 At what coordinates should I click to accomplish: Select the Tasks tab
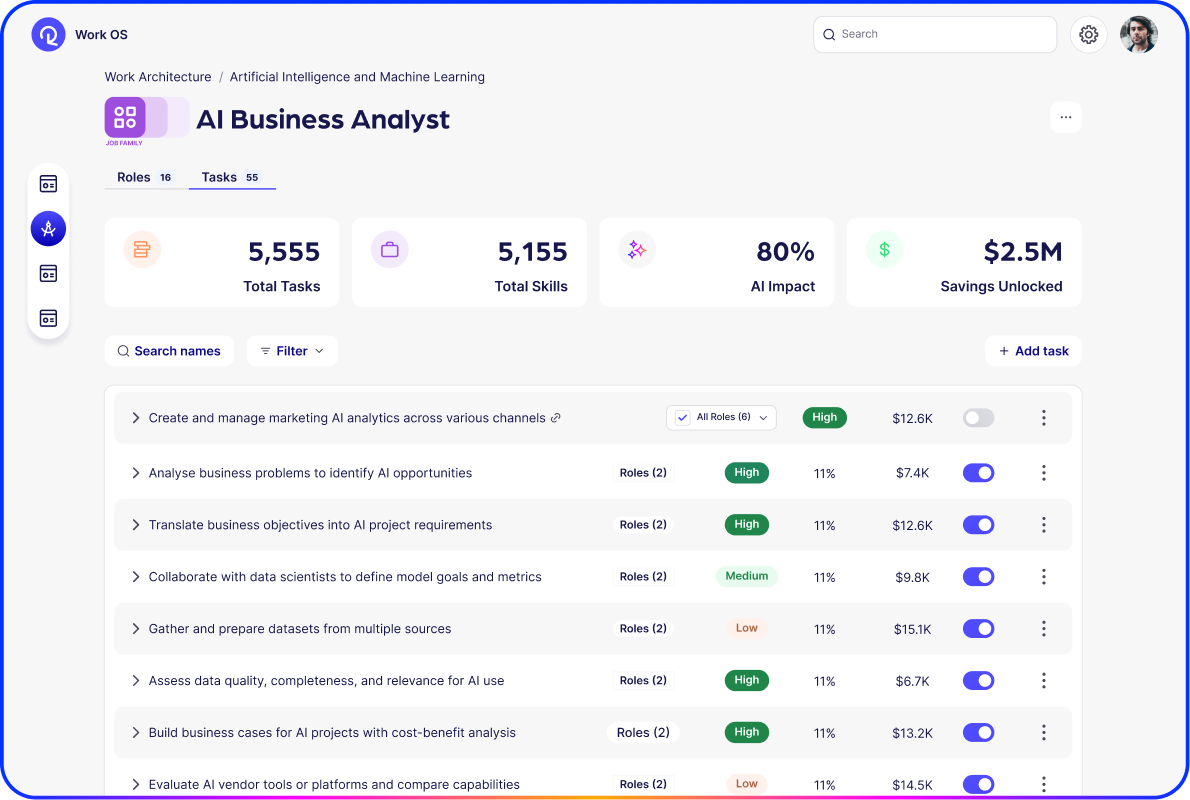tap(219, 177)
